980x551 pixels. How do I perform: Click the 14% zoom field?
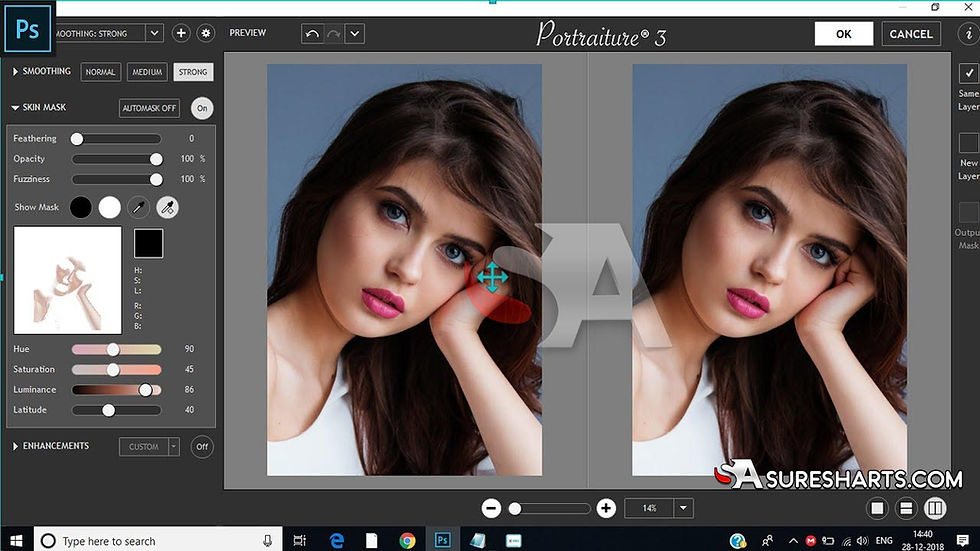click(649, 509)
